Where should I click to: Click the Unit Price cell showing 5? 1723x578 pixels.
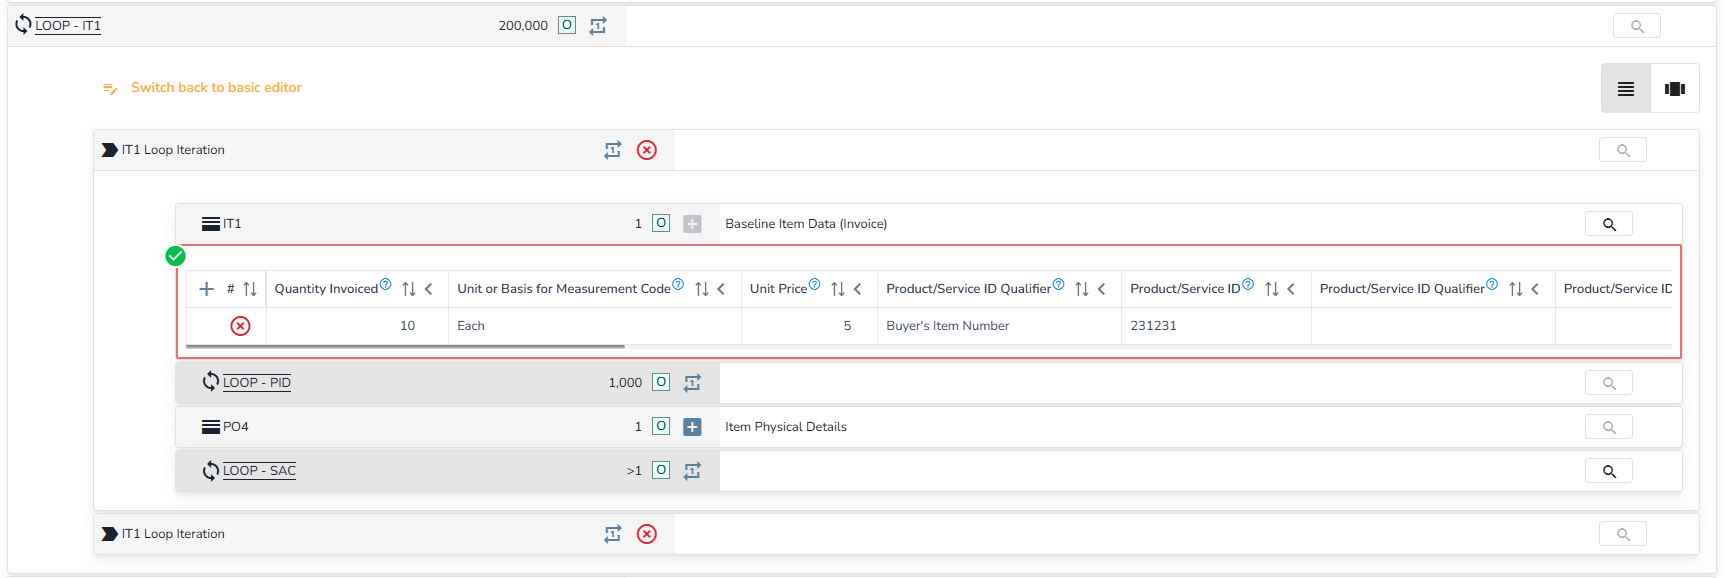(808, 326)
